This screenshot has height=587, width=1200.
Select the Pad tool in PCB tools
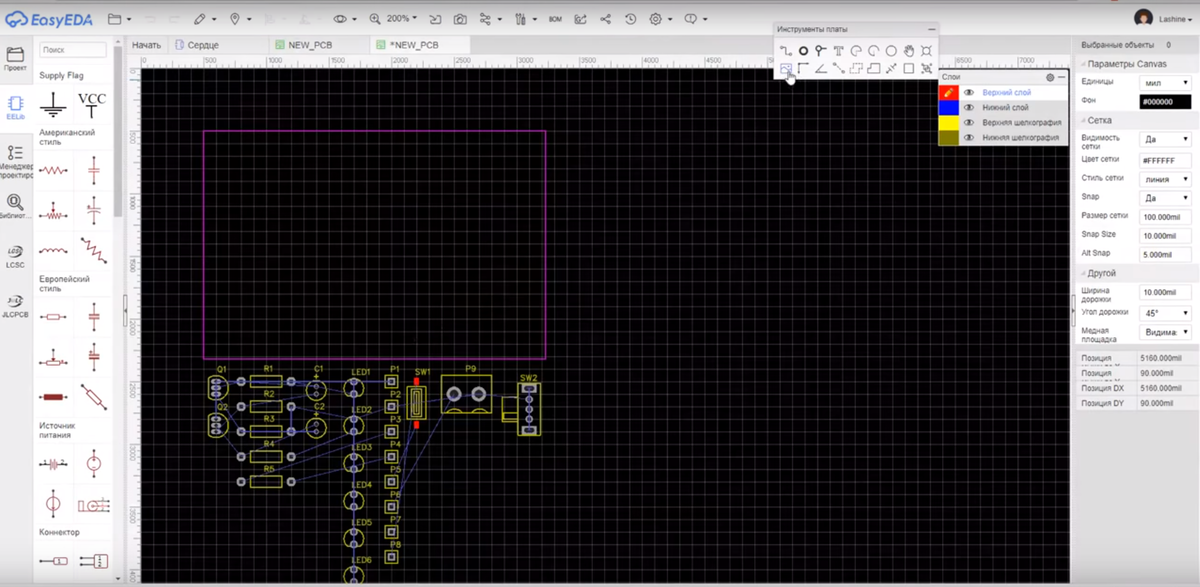pos(803,51)
